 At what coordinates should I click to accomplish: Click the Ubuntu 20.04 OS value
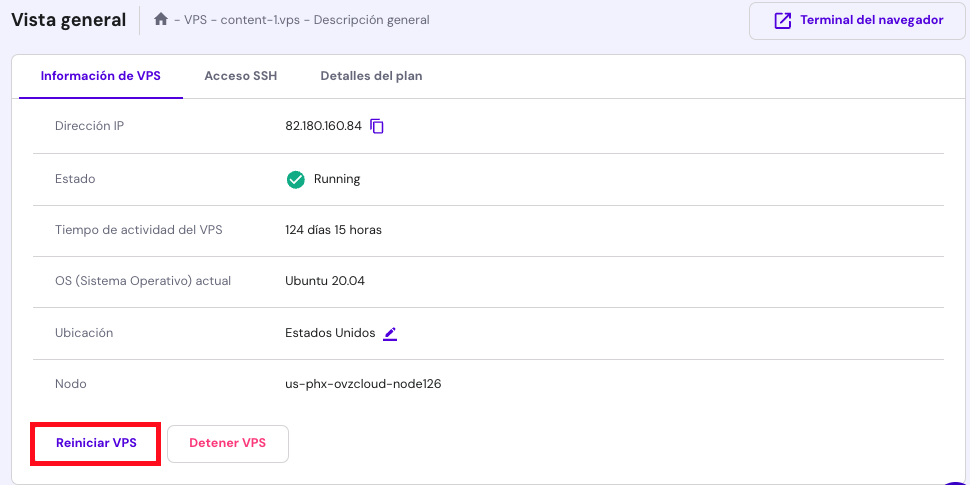click(x=325, y=281)
